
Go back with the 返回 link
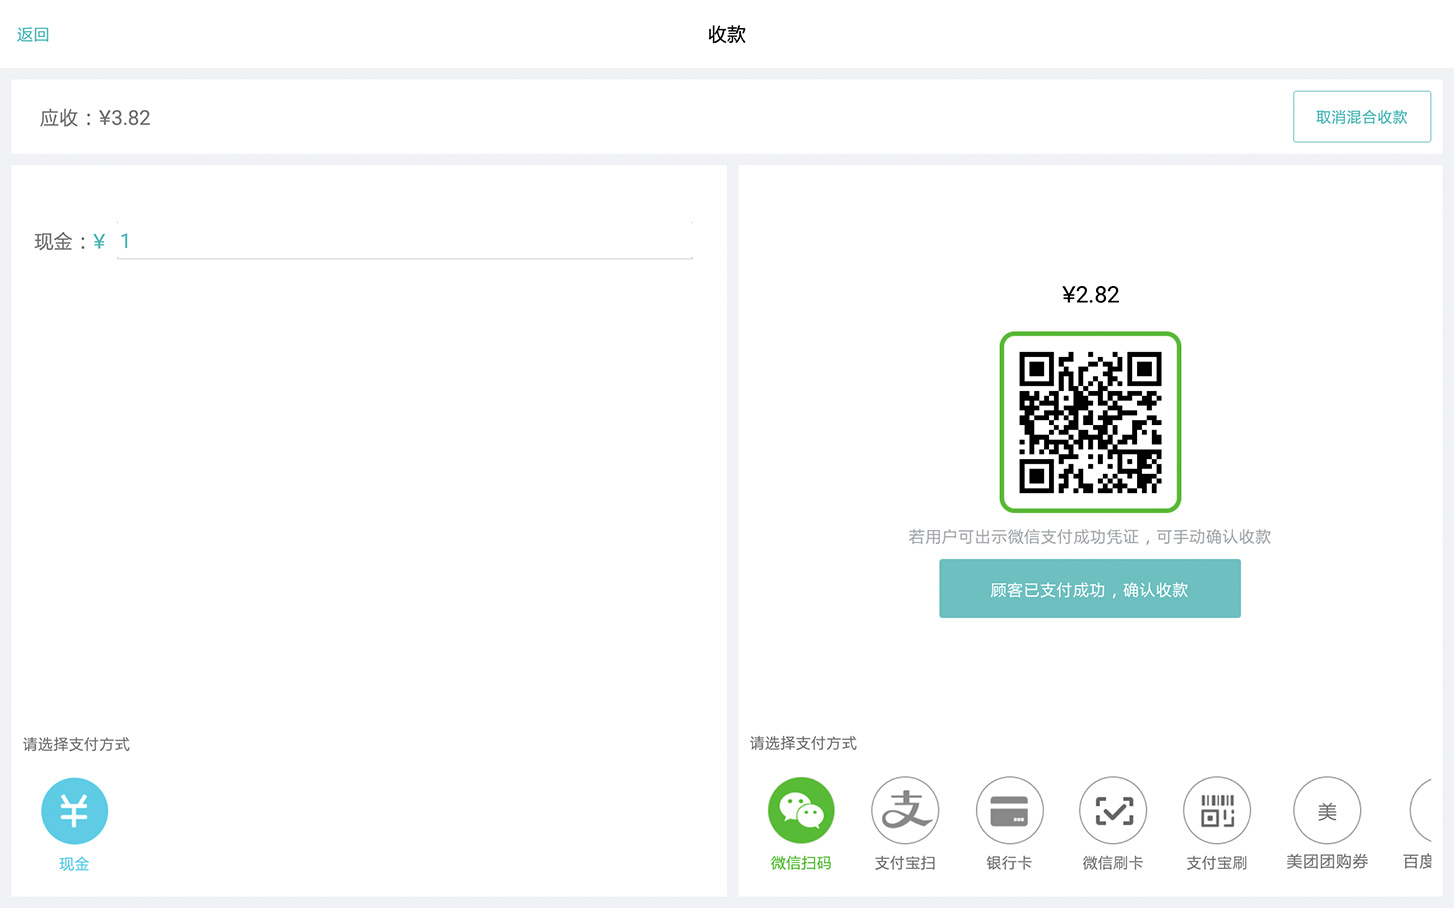click(33, 34)
